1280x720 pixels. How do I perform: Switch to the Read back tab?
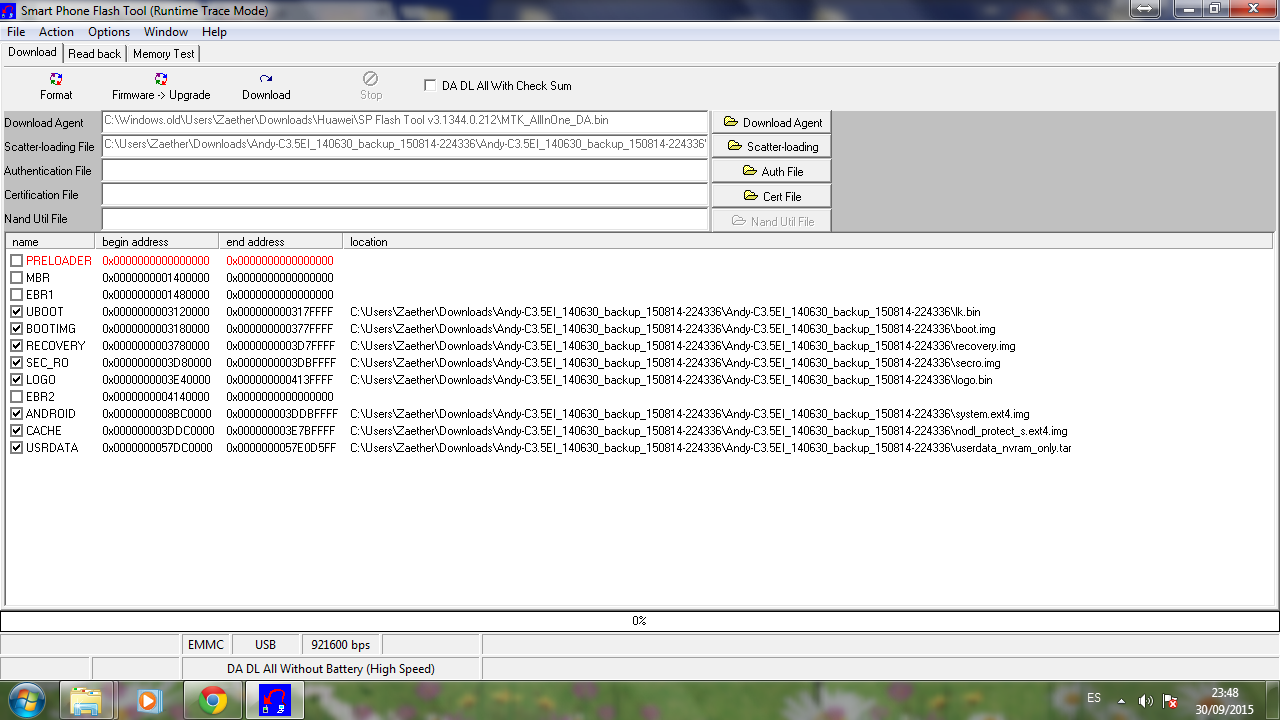coord(94,54)
